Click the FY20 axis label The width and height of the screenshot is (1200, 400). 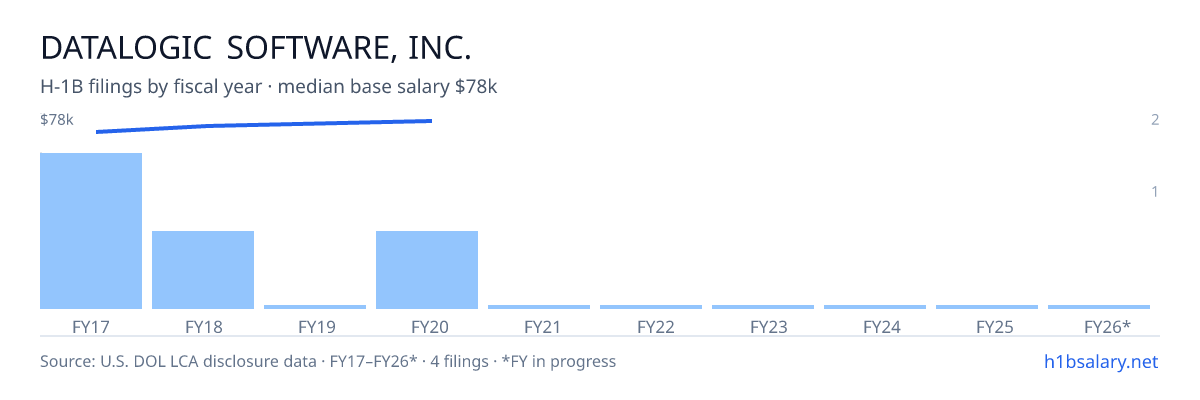click(427, 326)
